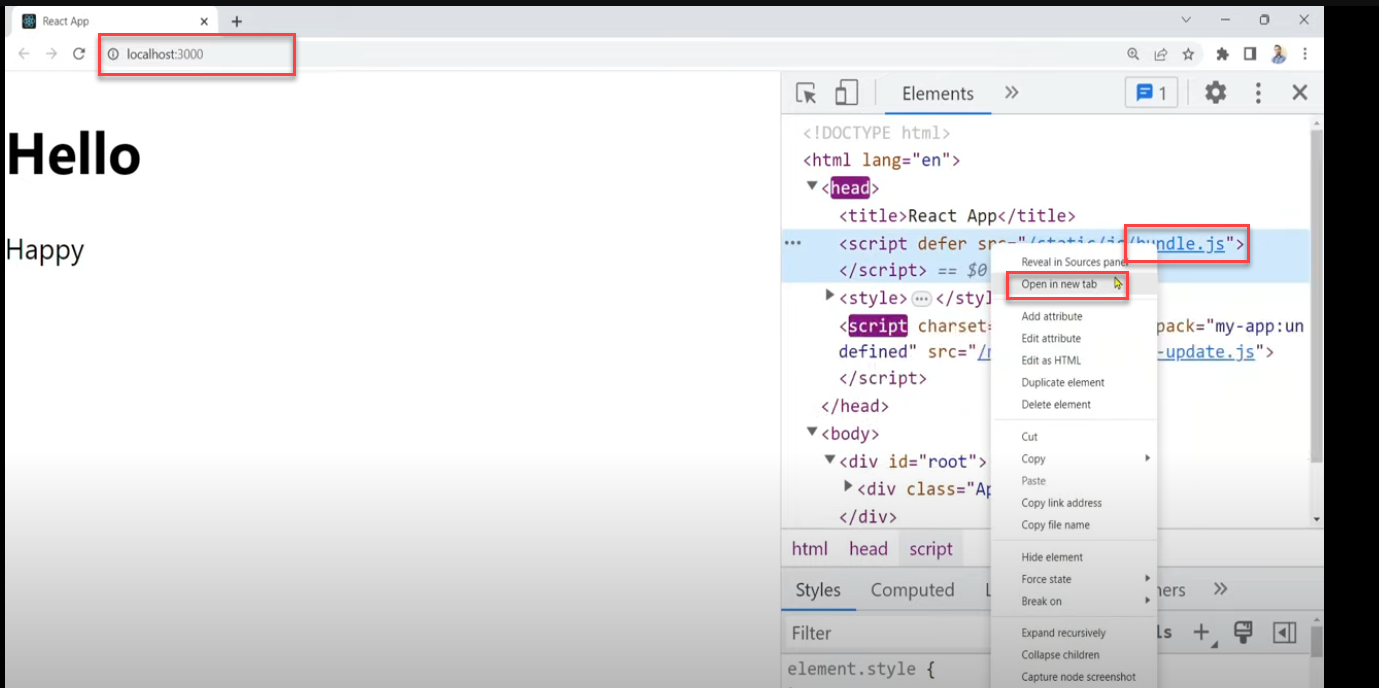Close the React App tab
The height and width of the screenshot is (688, 1379).
pyautogui.click(x=204, y=21)
